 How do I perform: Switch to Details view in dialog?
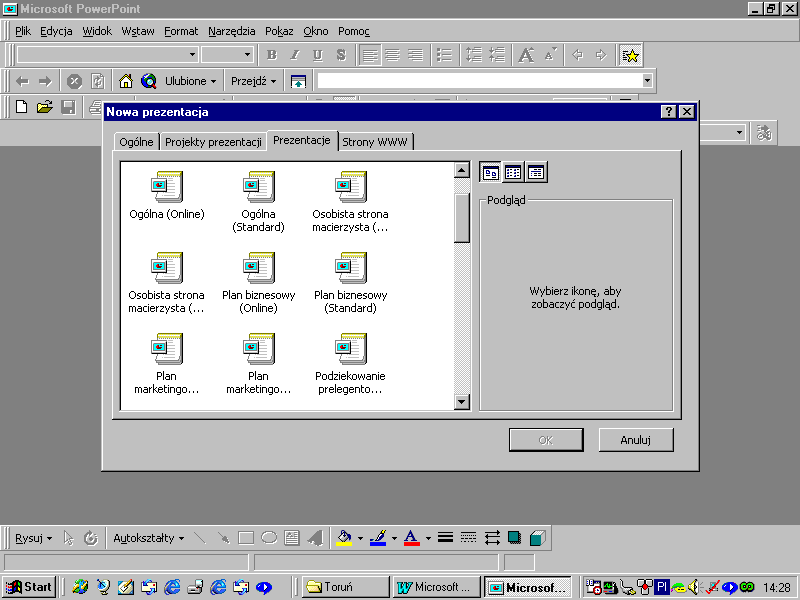[537, 172]
